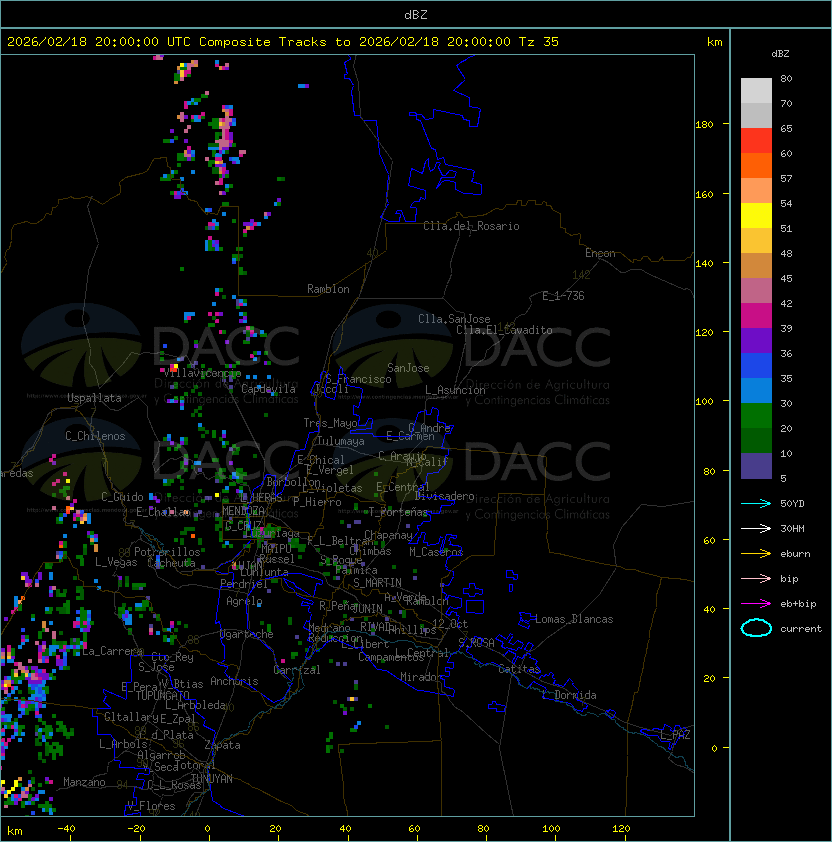Click the '100' tick on the right axis

coord(704,402)
